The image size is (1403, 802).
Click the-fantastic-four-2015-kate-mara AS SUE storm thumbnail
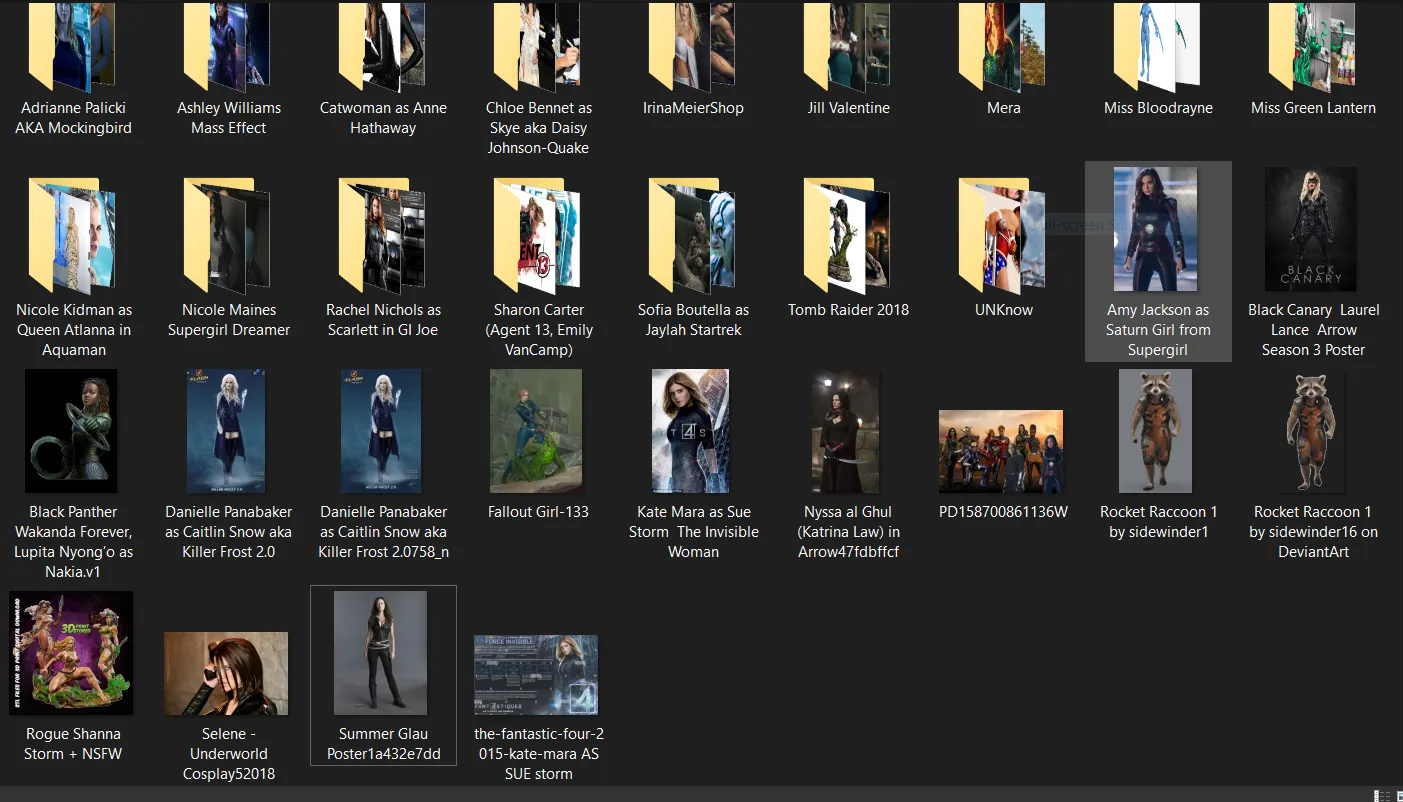(536, 675)
